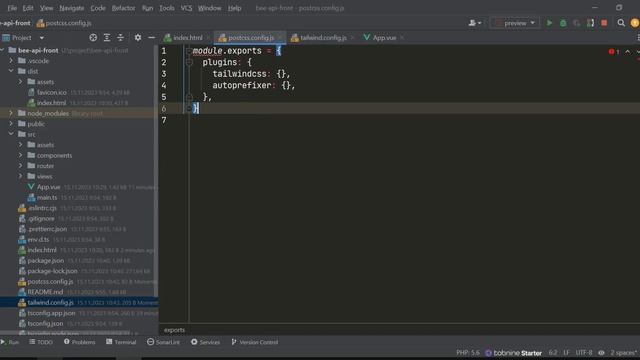Run the preview configuration

549,23
